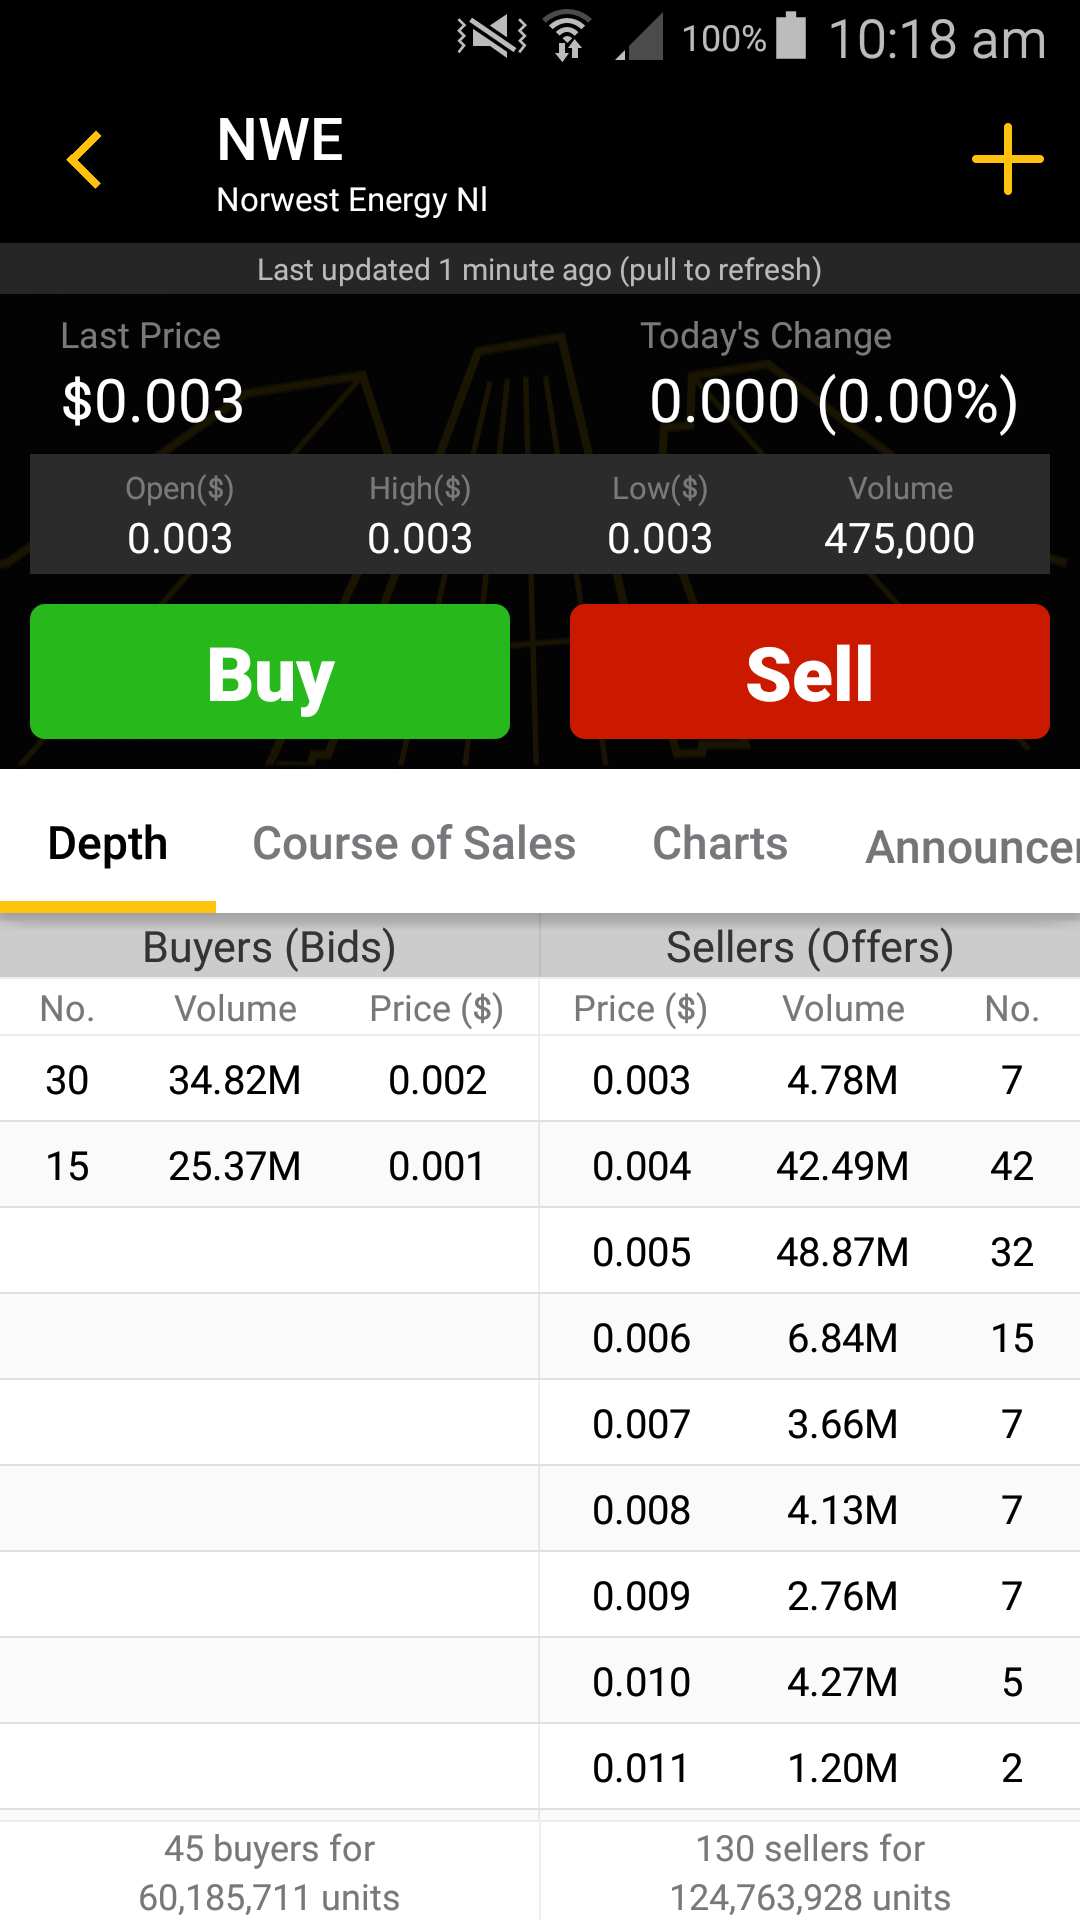Select offer price 0.010
The width and height of the screenshot is (1080, 1920).
[641, 1682]
